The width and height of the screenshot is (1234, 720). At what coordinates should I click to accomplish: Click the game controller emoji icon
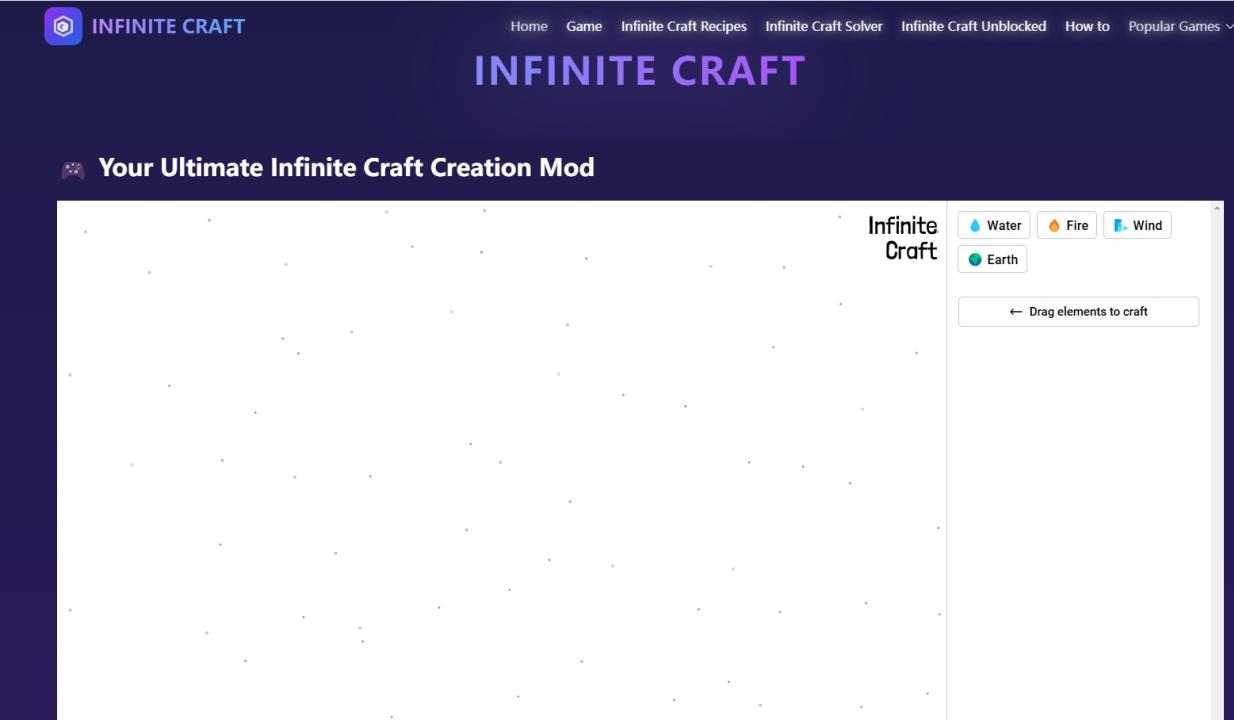pyautogui.click(x=73, y=169)
